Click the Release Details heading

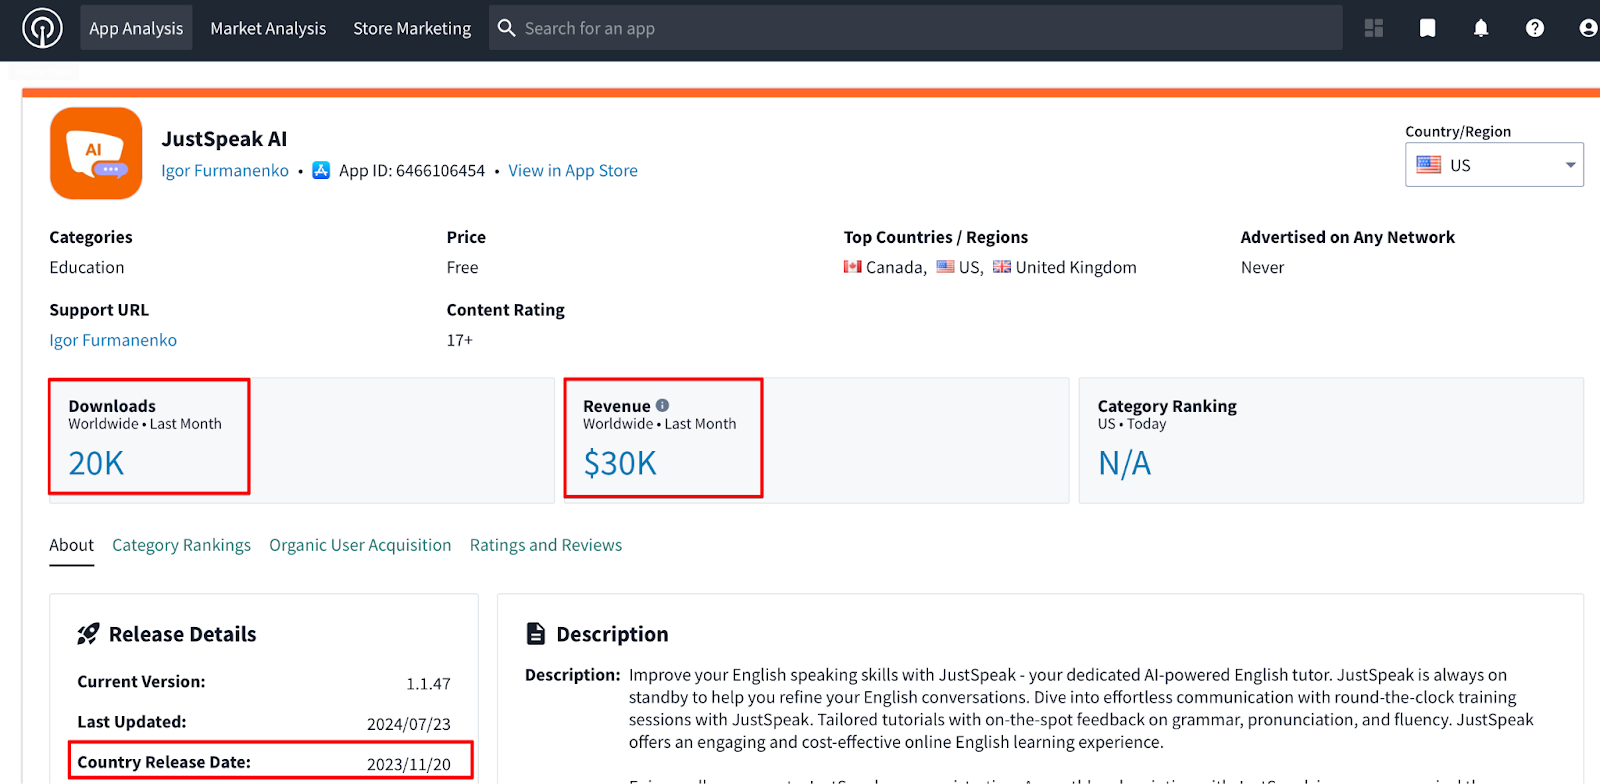click(182, 634)
